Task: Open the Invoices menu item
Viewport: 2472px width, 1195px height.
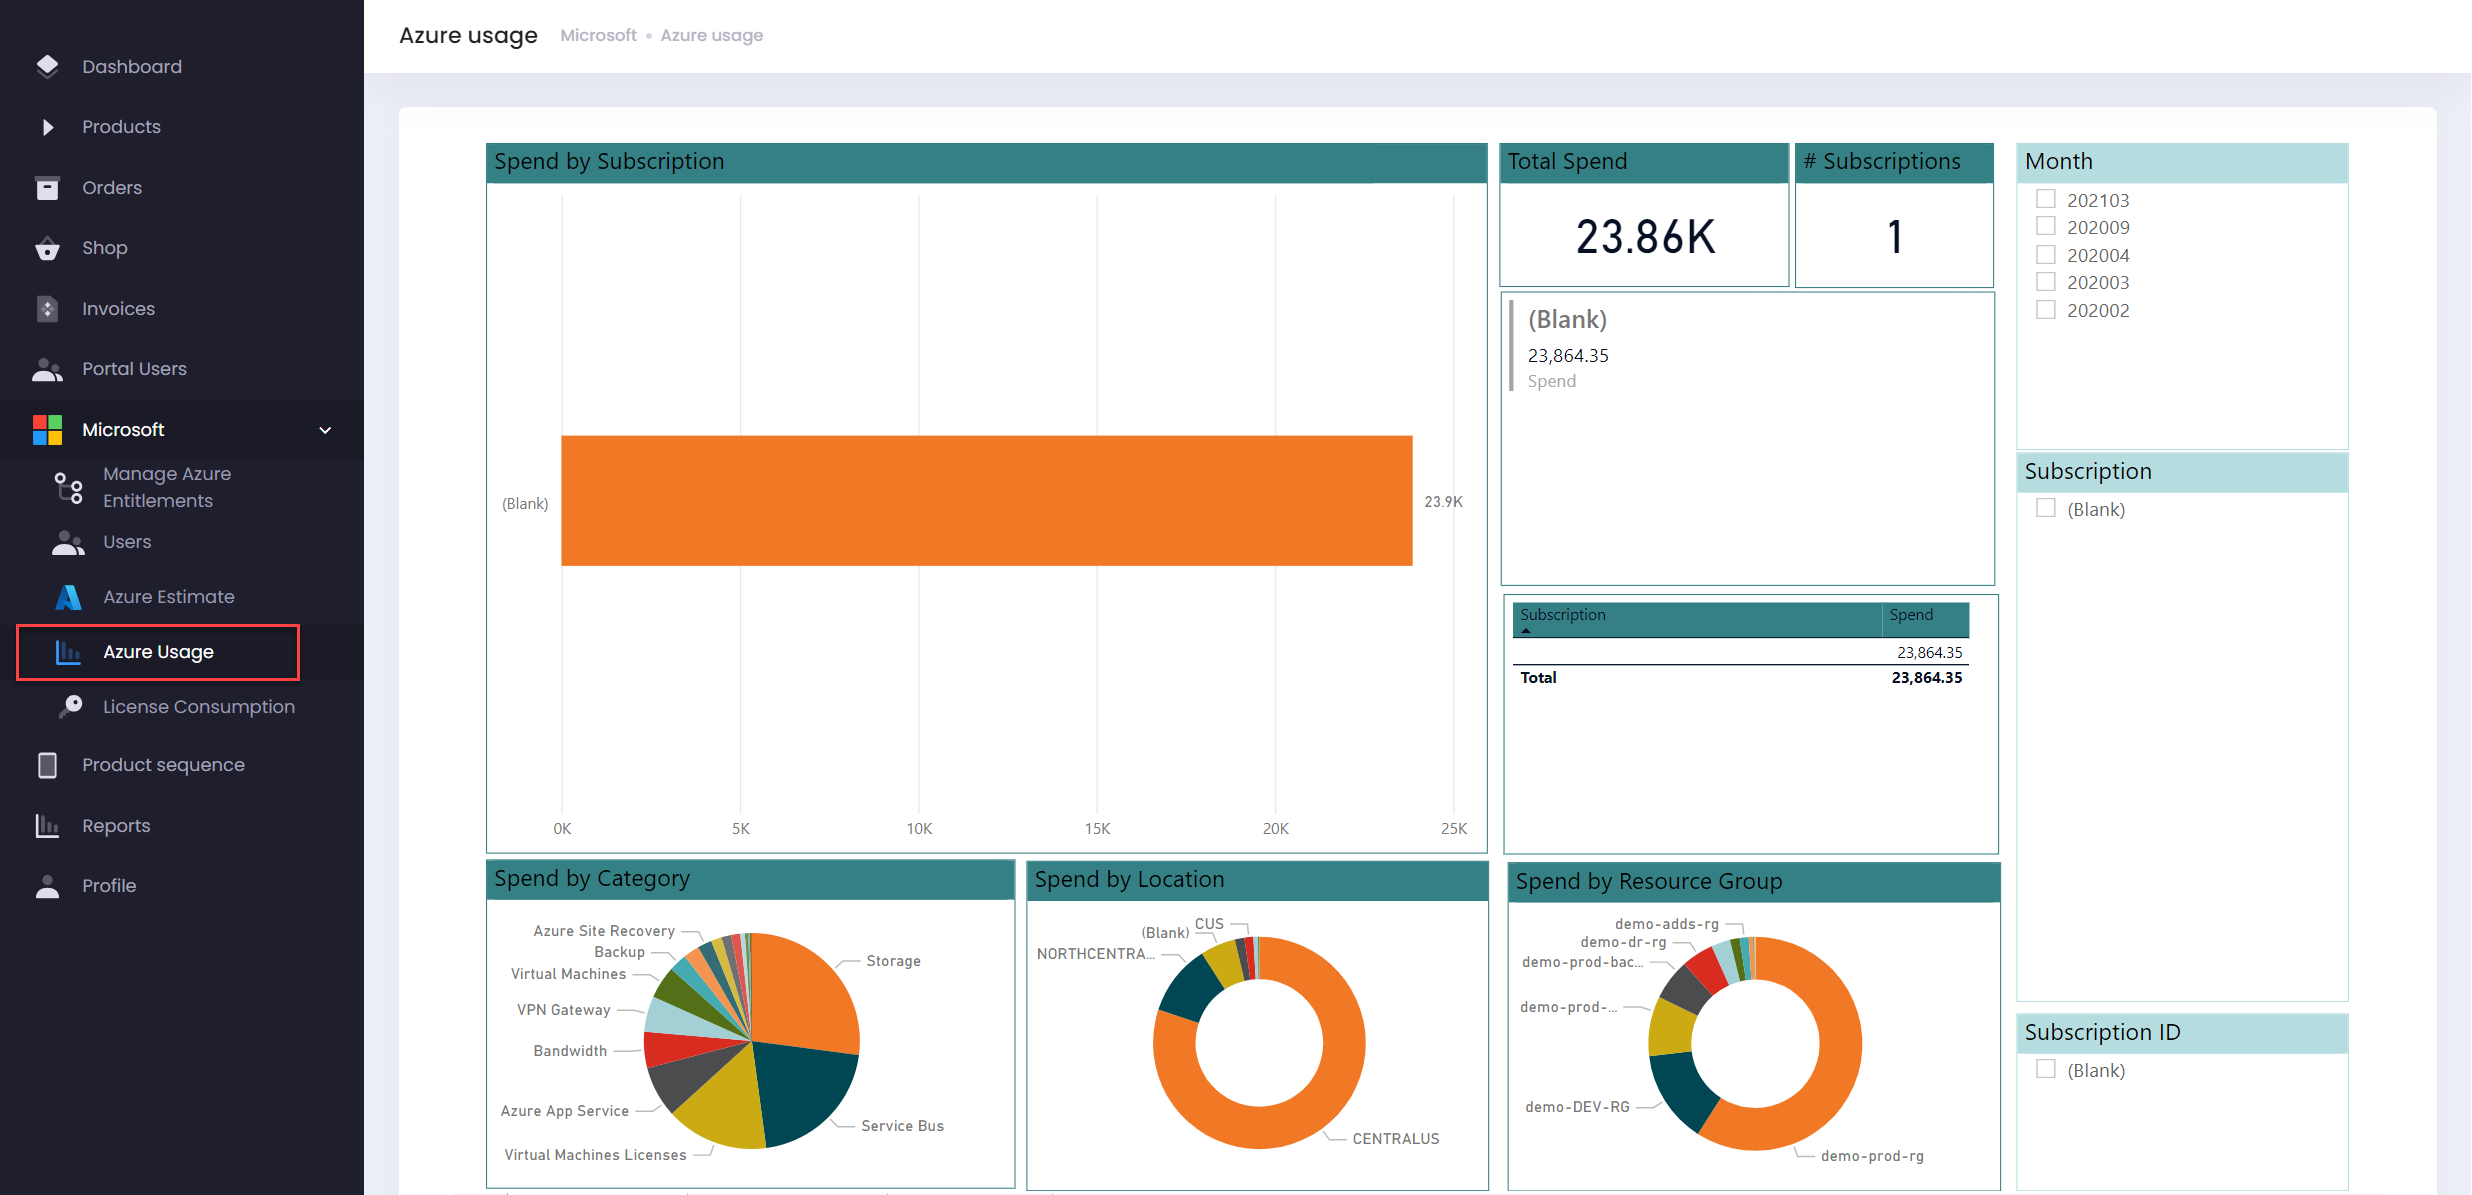Action: [118, 309]
